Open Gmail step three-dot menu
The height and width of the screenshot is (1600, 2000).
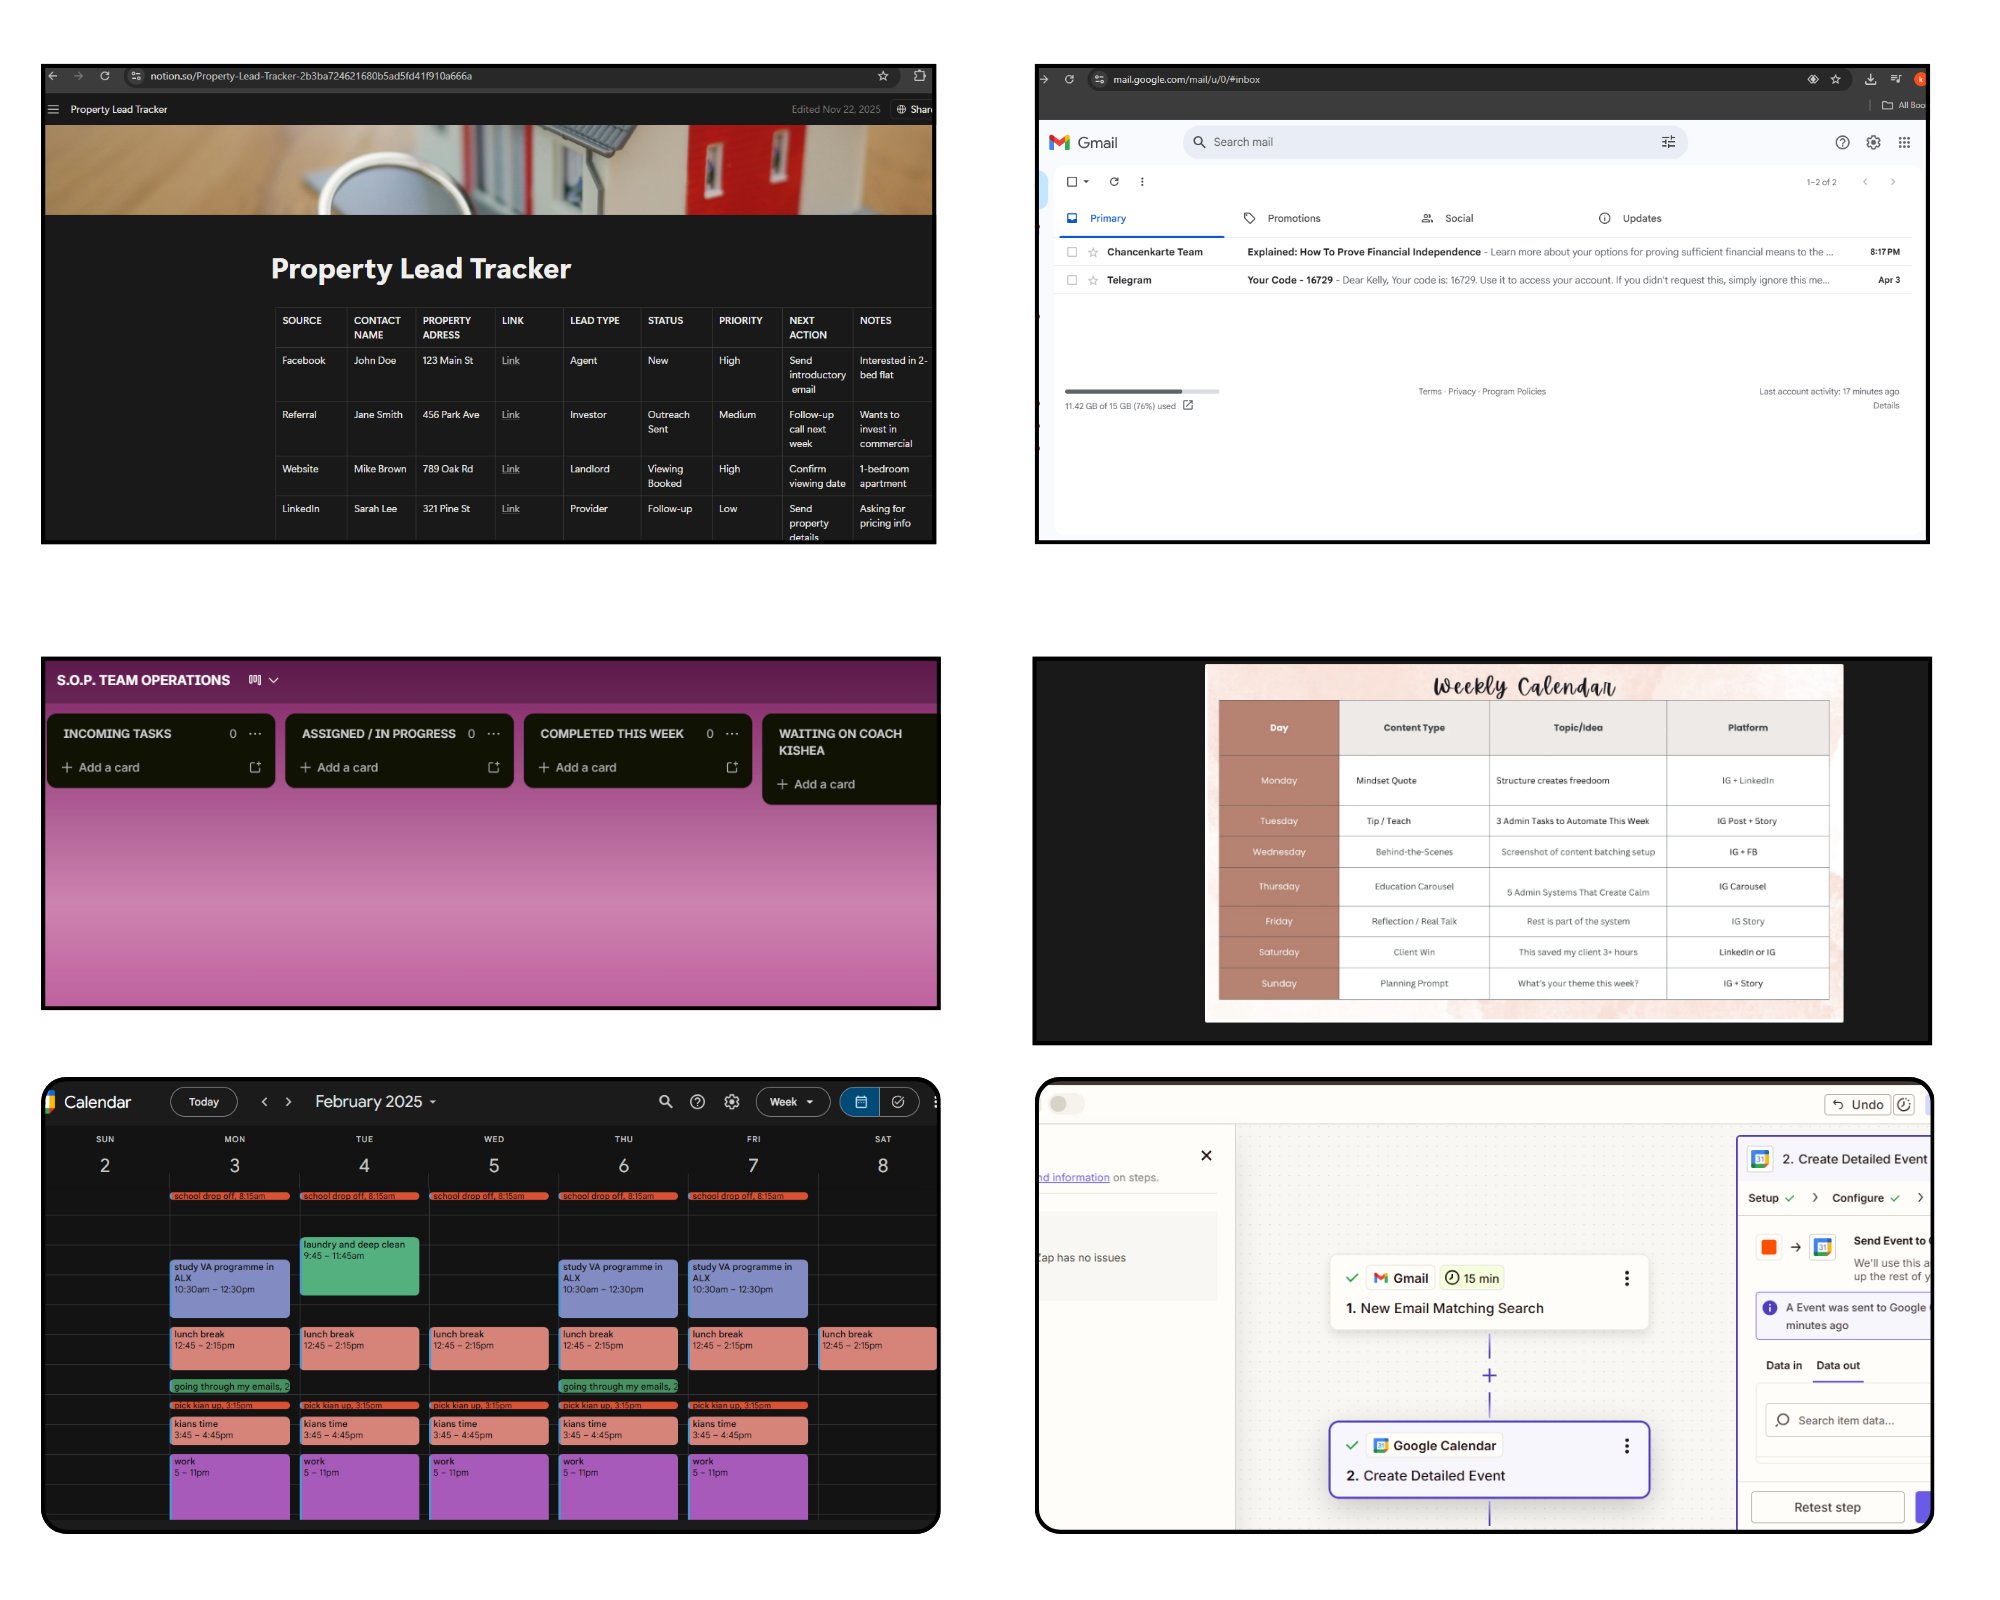click(1626, 1278)
